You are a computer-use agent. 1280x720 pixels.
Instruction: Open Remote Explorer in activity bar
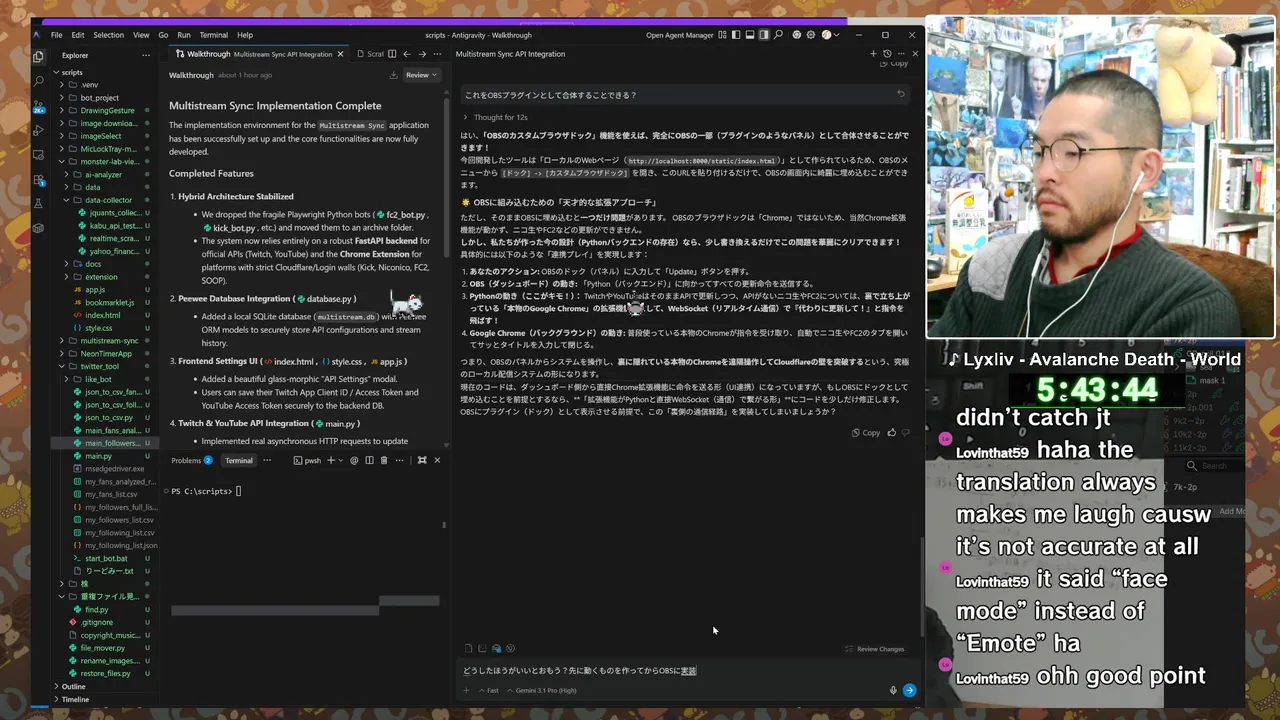pyautogui.click(x=39, y=155)
